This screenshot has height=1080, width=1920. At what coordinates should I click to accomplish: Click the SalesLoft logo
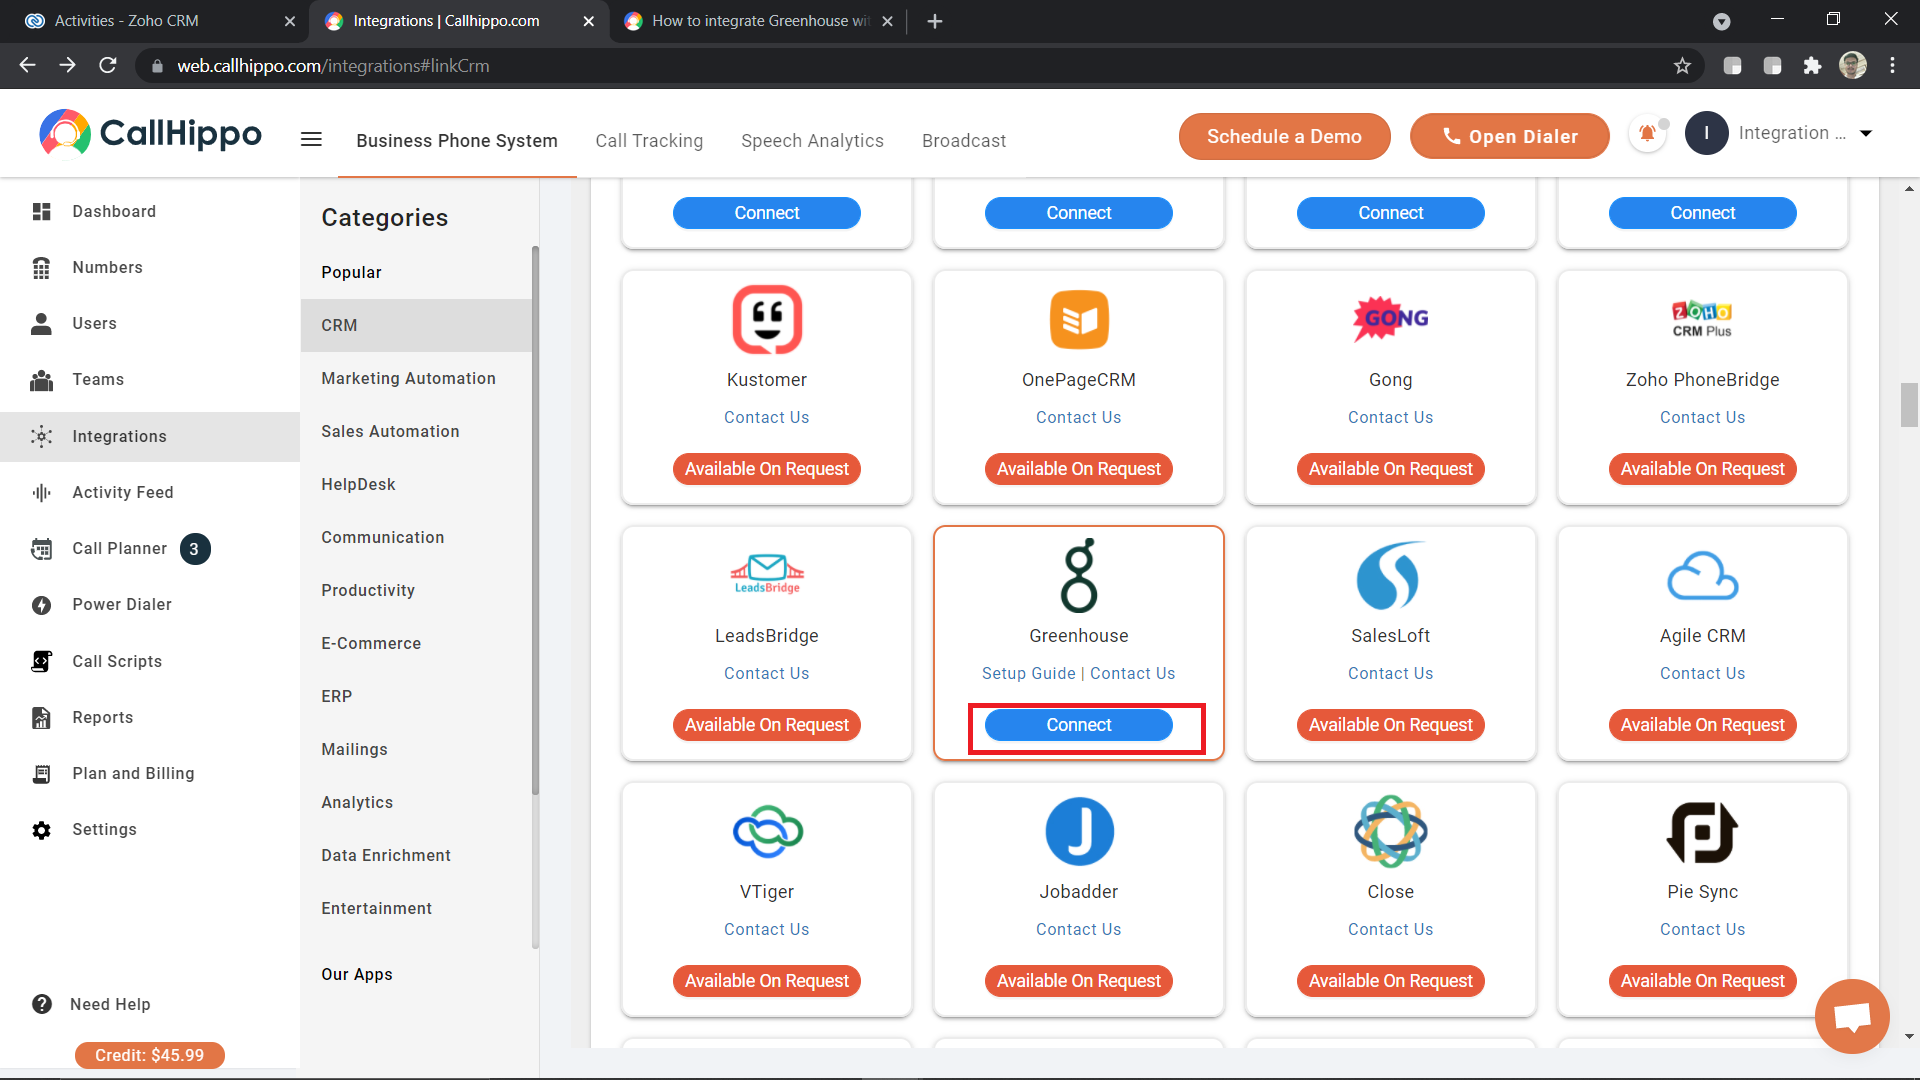[x=1390, y=576]
